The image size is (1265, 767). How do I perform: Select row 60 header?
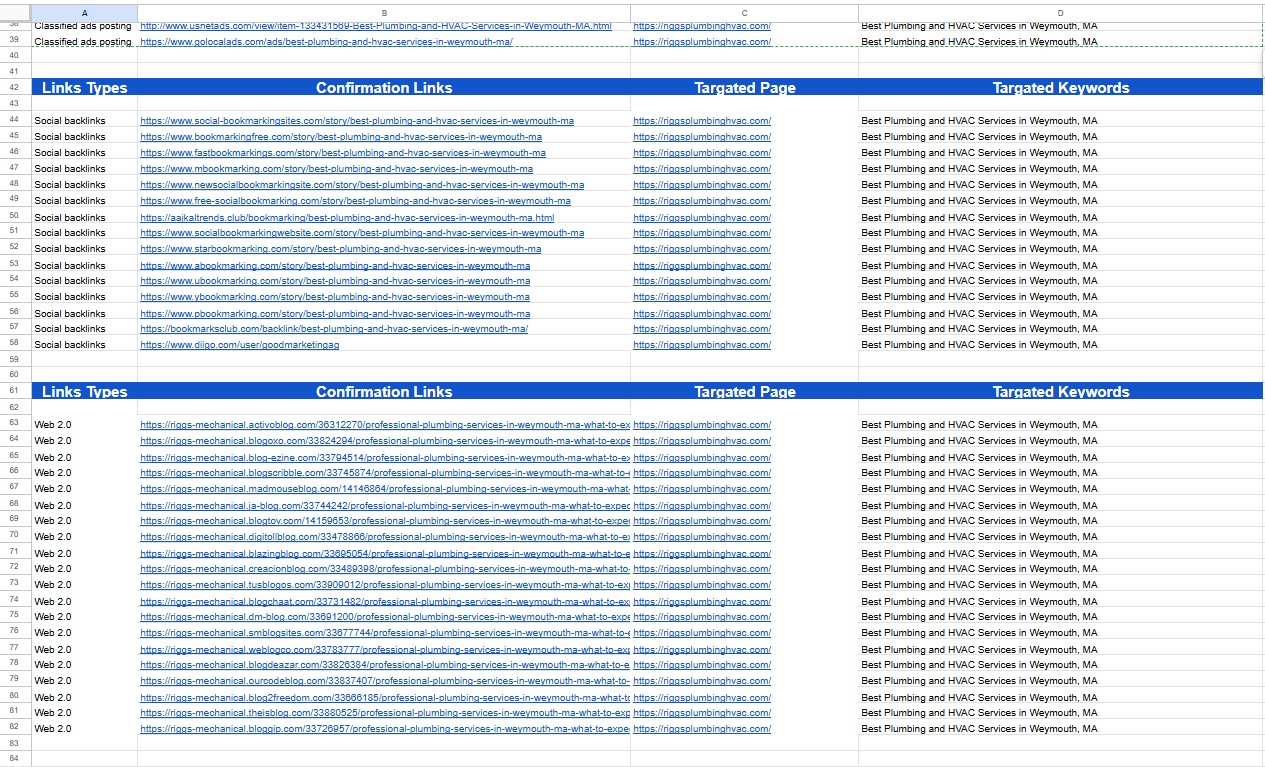tap(15, 373)
